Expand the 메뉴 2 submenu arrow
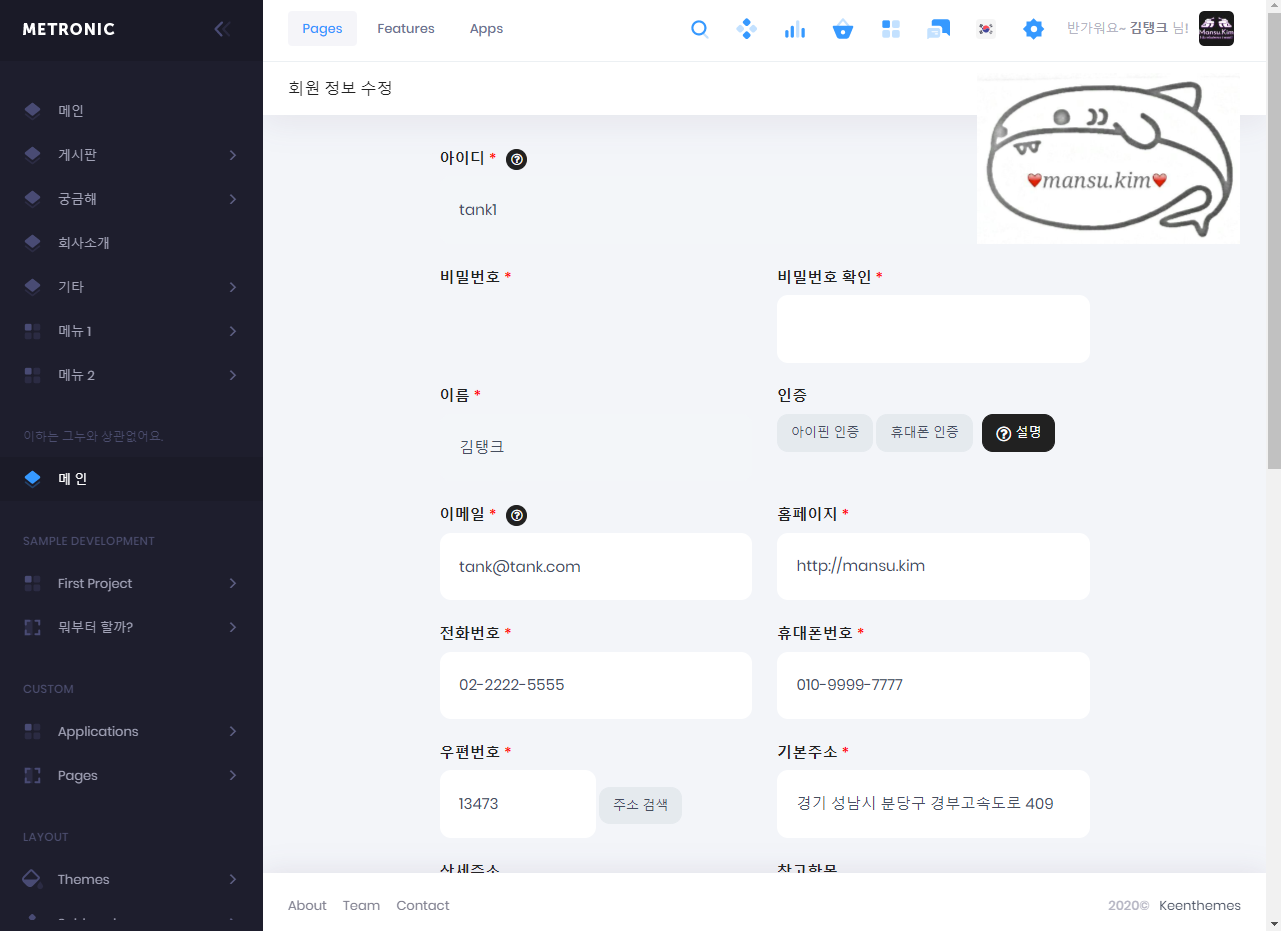The height and width of the screenshot is (931, 1281). 232,375
